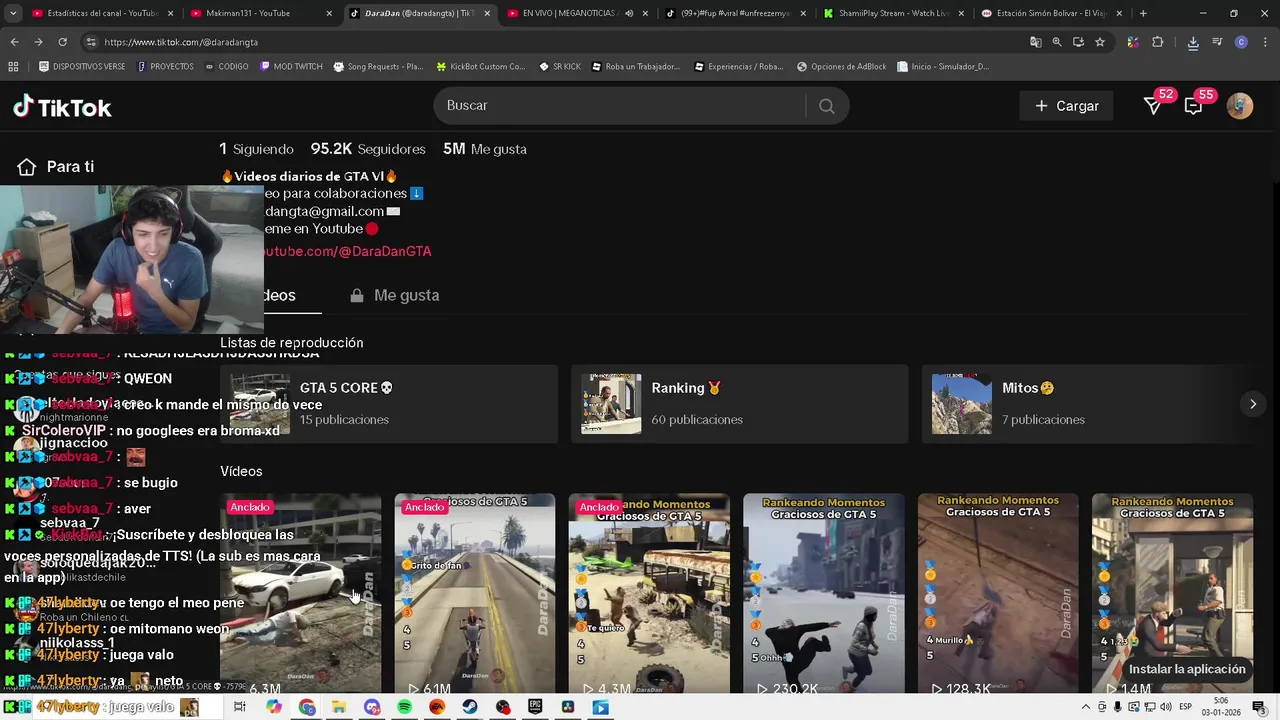Open pinned video Grito de fan
Image resolution: width=1280 pixels, height=720 pixels.
pos(475,594)
